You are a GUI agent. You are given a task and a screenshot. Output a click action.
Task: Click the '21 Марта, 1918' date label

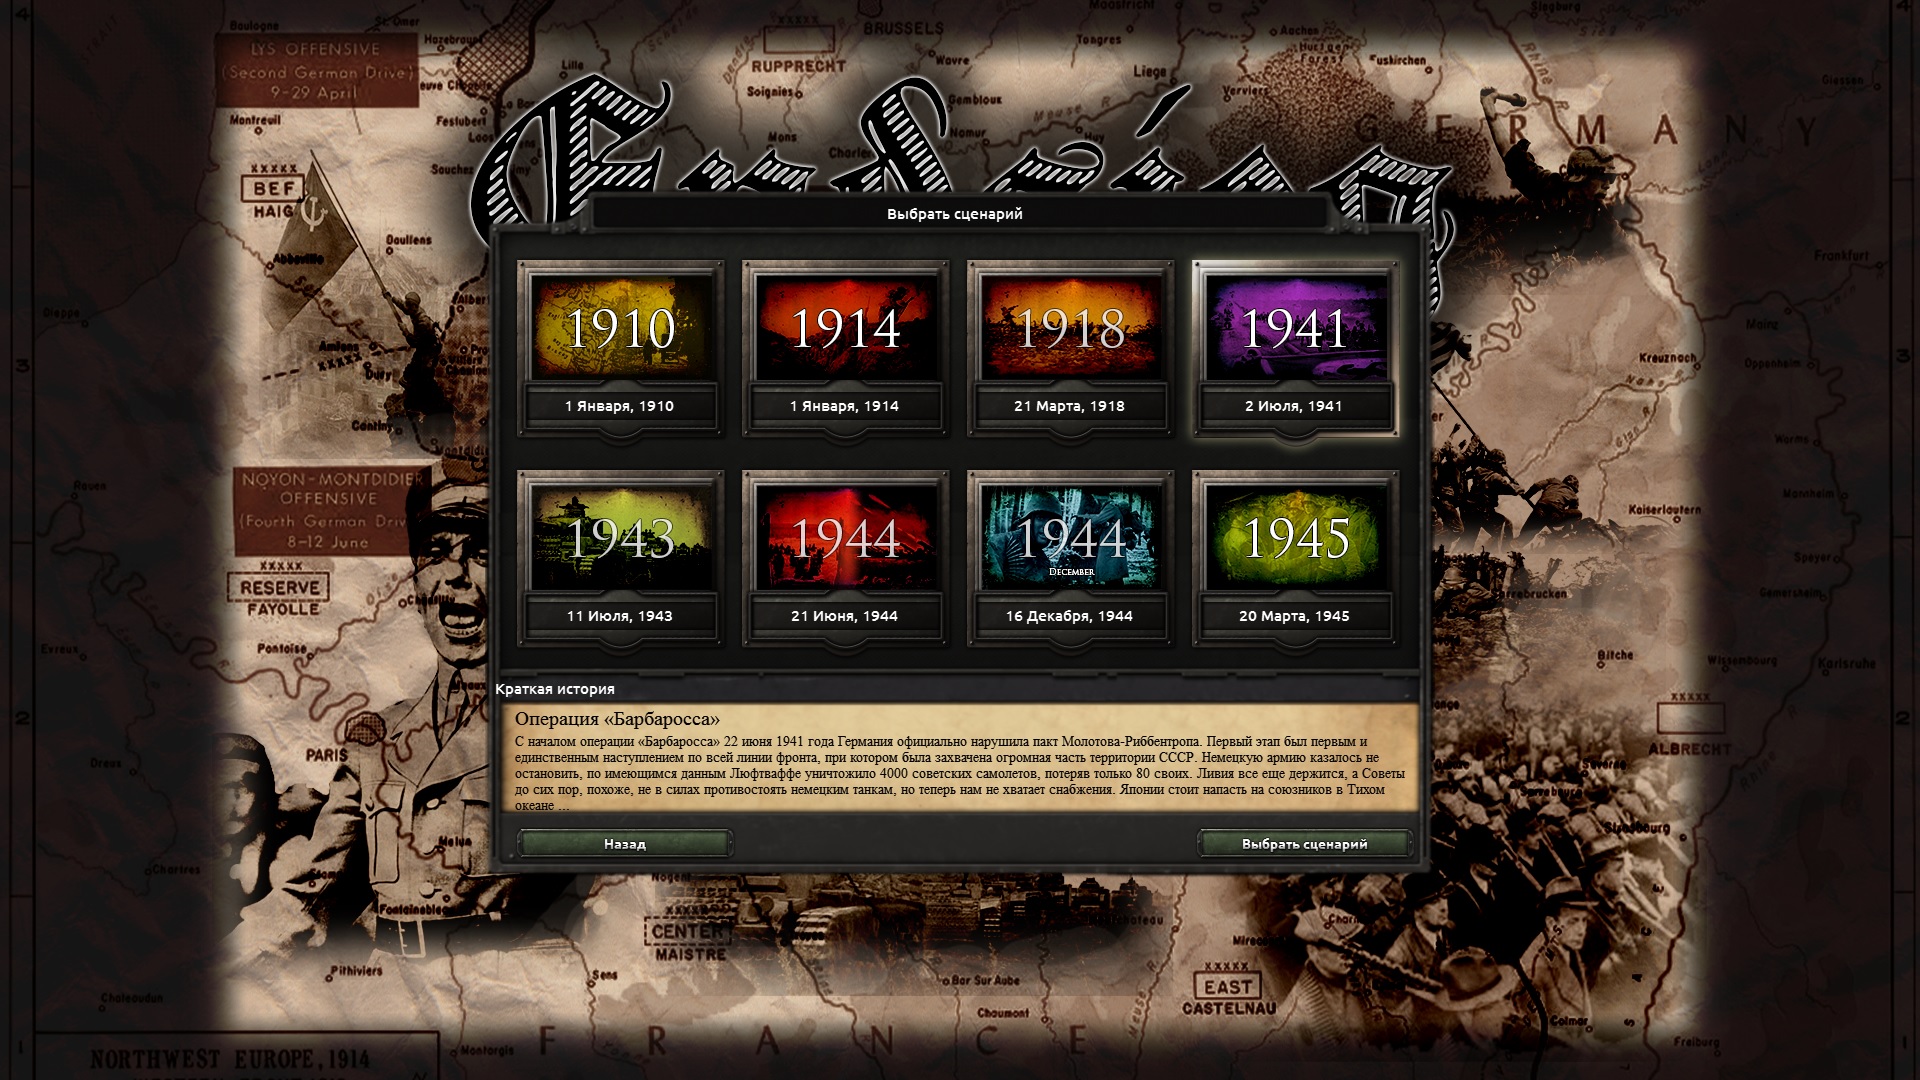click(x=1069, y=406)
